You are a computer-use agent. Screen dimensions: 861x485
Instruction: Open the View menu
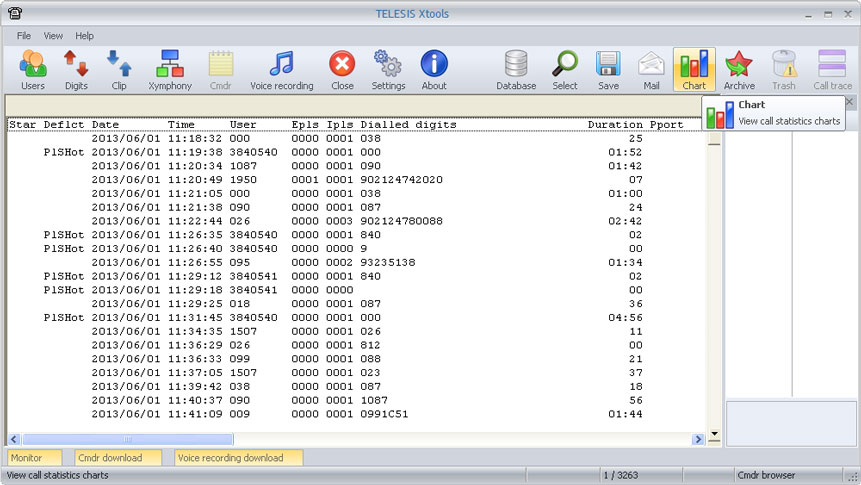pos(53,36)
